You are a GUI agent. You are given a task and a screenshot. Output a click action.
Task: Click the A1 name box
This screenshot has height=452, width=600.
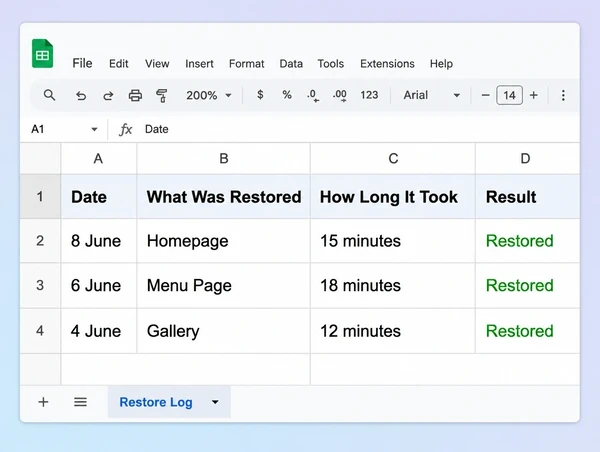click(x=64, y=129)
